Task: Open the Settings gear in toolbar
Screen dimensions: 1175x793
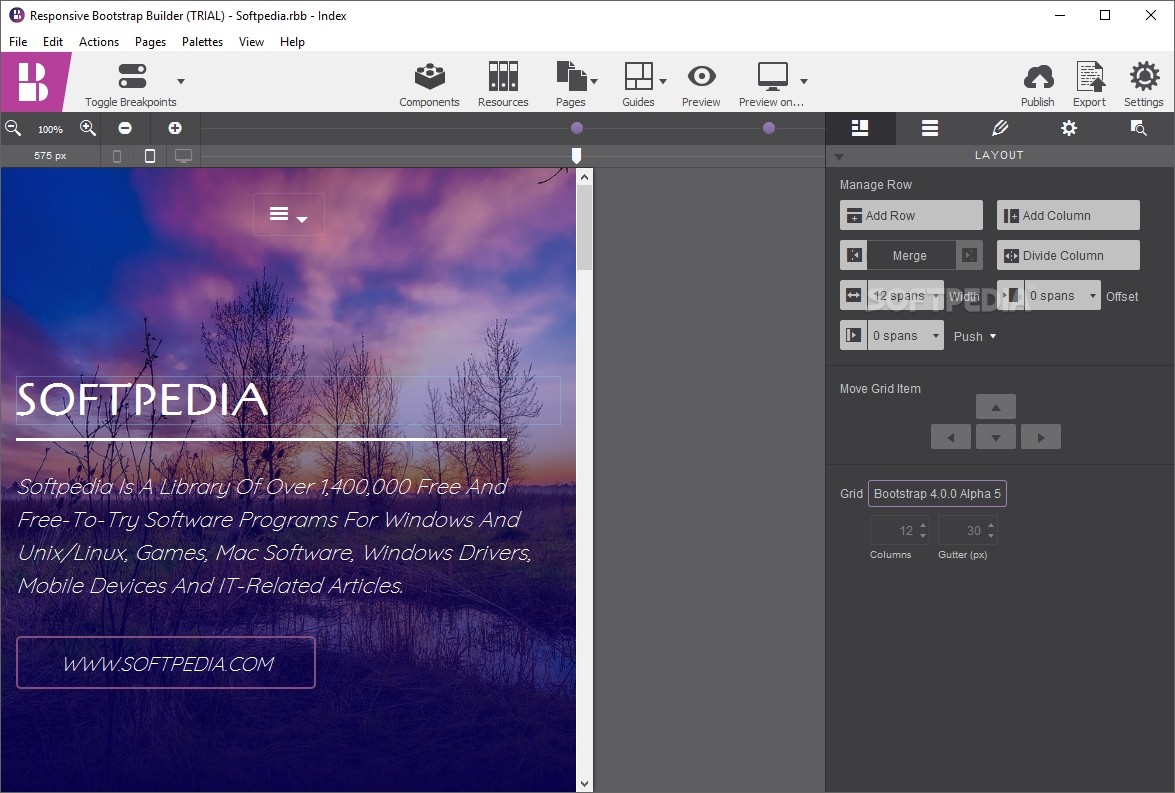Action: [x=1144, y=76]
